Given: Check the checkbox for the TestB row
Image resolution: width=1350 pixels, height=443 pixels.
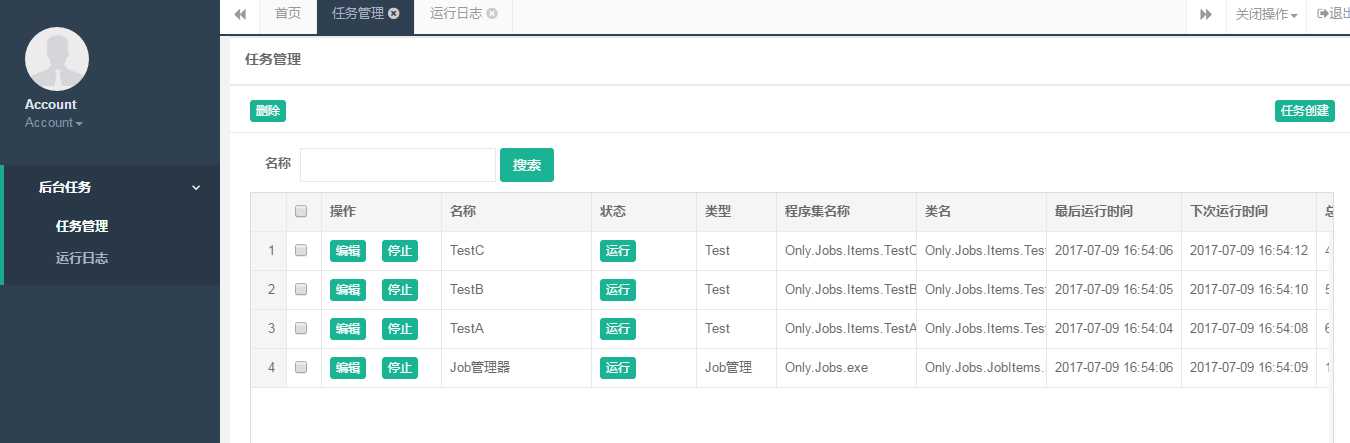Looking at the screenshot, I should (301, 289).
